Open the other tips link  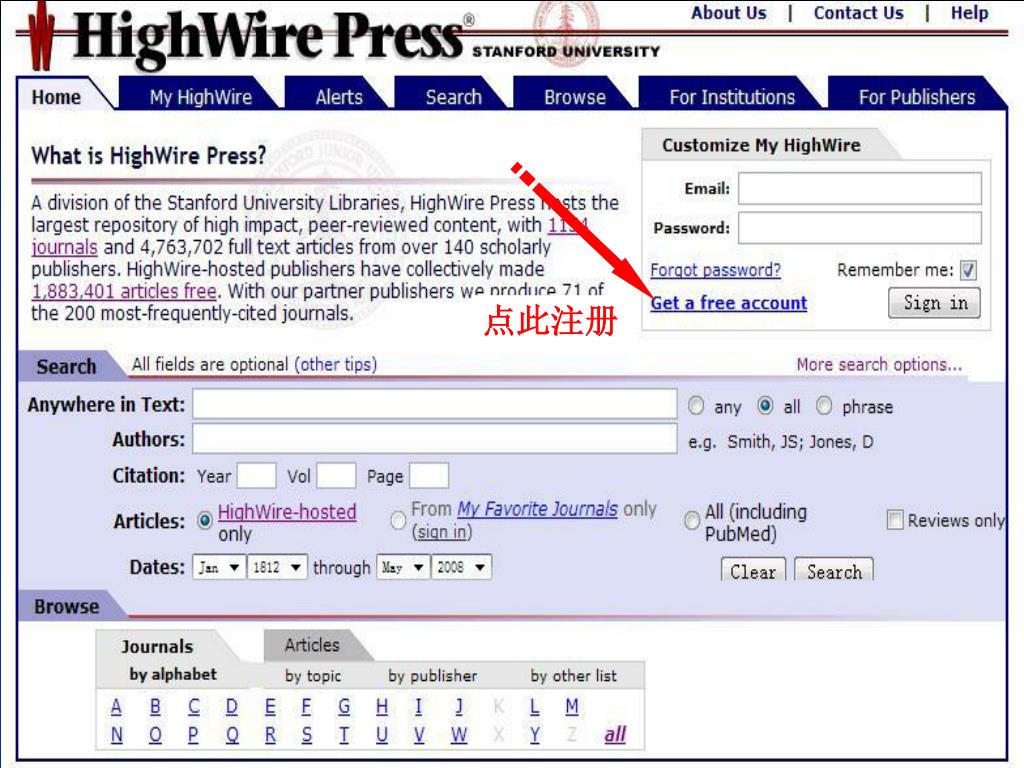click(336, 364)
